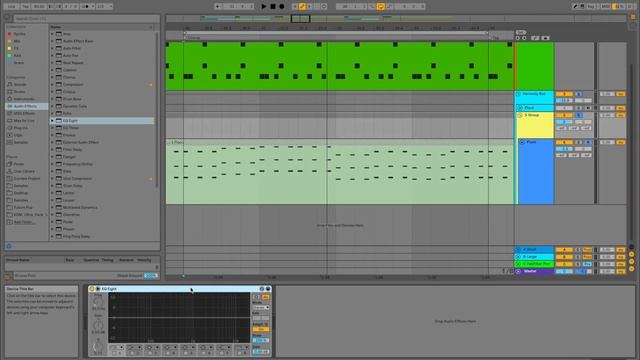This screenshot has height=360, width=640.
Task: Solo the Piano track
Action: 578,142
